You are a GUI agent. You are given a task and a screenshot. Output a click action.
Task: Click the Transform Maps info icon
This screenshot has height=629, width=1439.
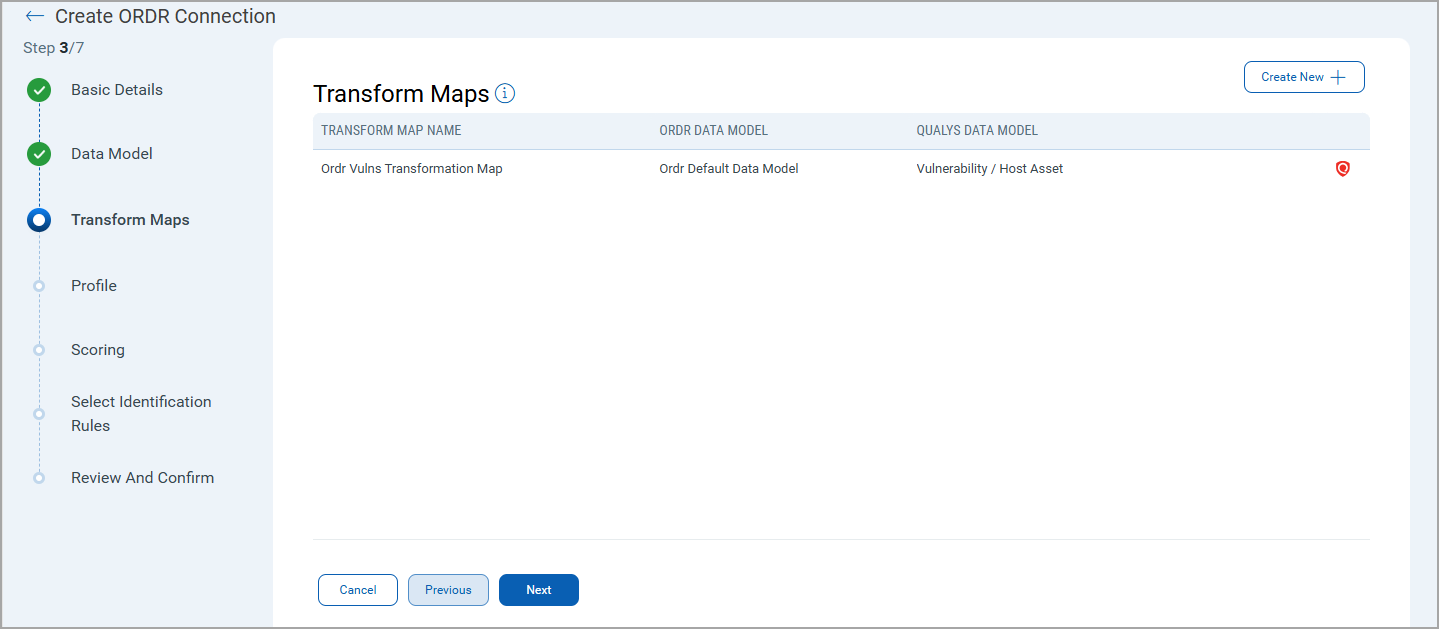505,94
